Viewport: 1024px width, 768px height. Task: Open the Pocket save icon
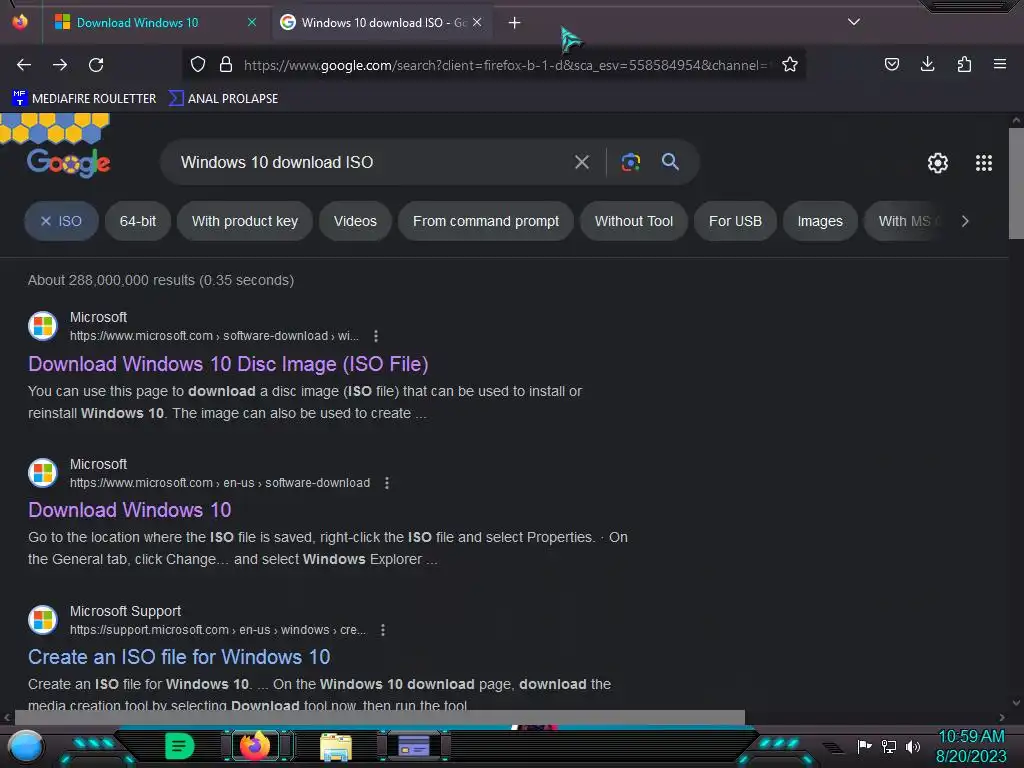pyautogui.click(x=891, y=64)
